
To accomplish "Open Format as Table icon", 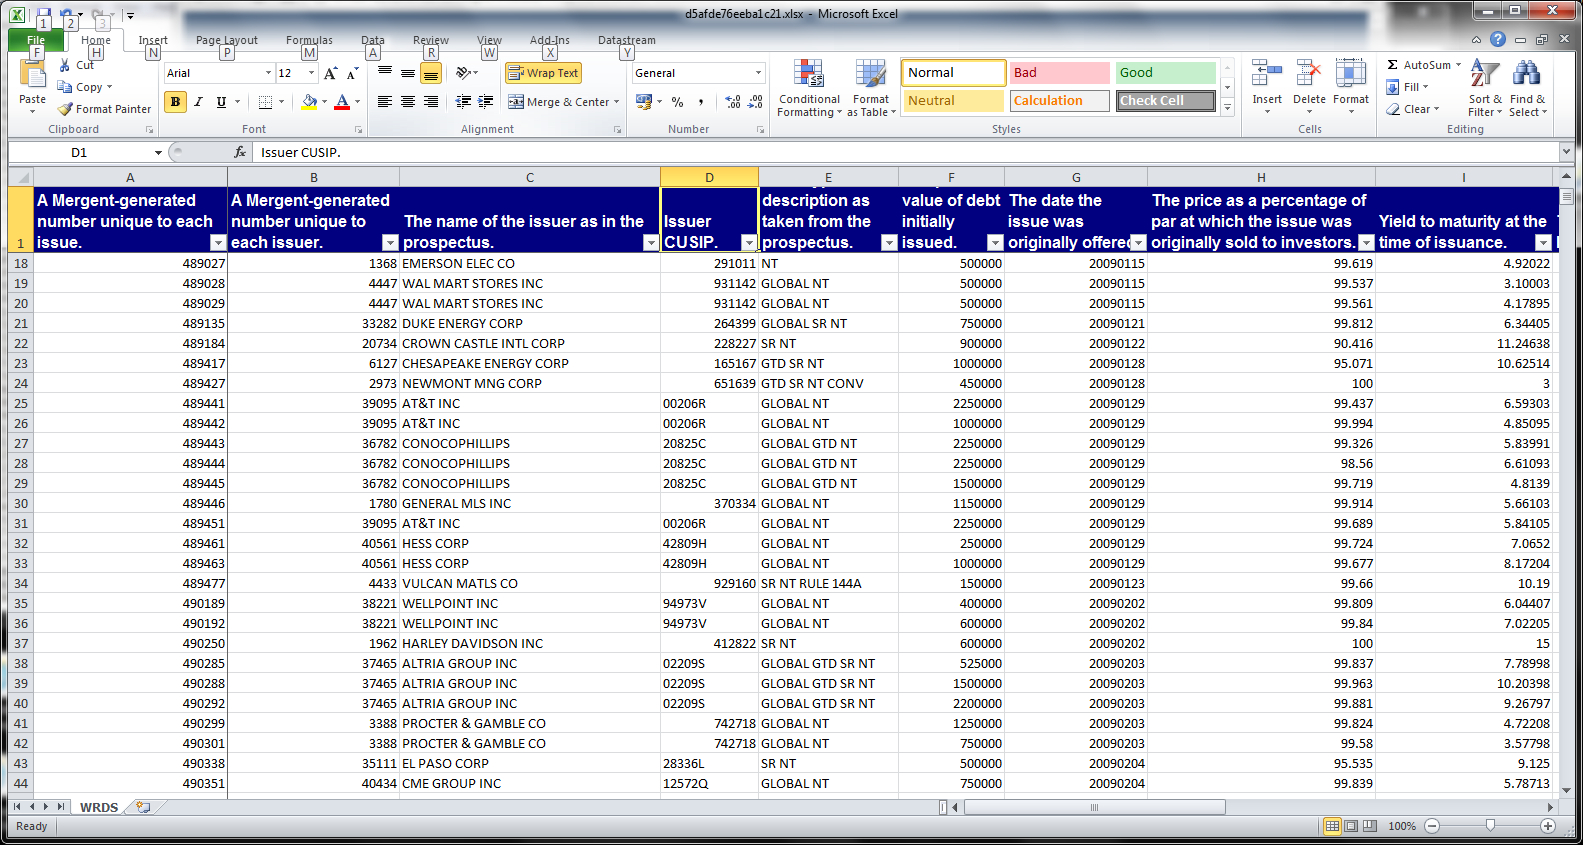I will click(871, 75).
